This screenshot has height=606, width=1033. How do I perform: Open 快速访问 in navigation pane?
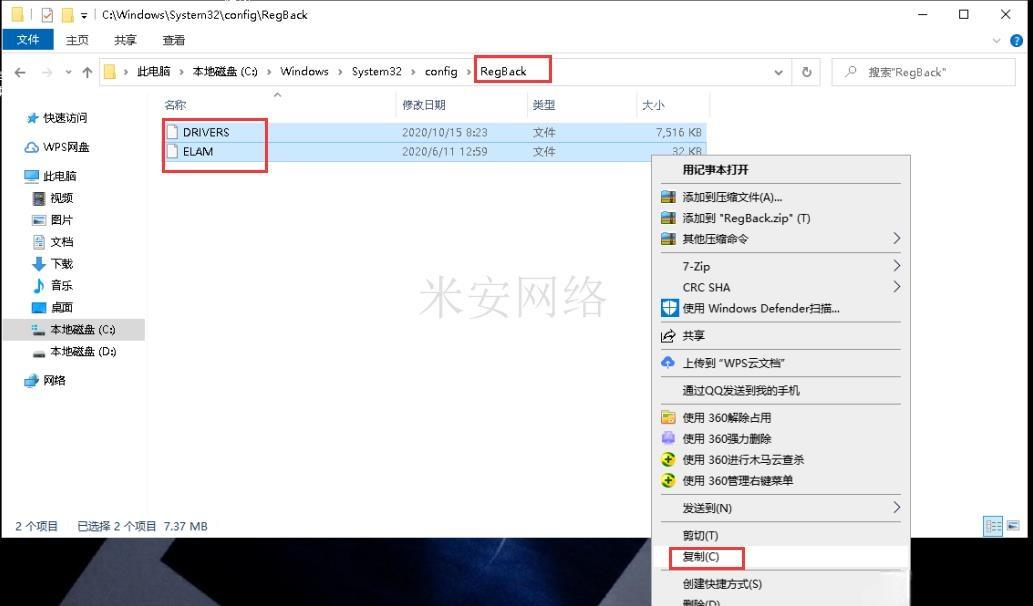click(65, 118)
